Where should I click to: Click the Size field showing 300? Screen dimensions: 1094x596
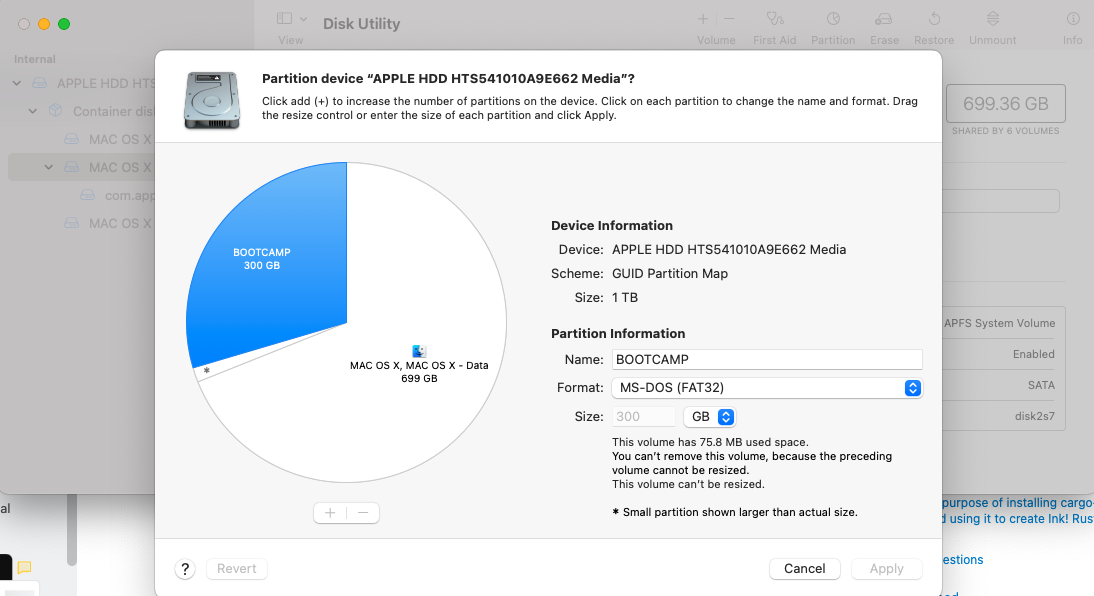pos(643,417)
